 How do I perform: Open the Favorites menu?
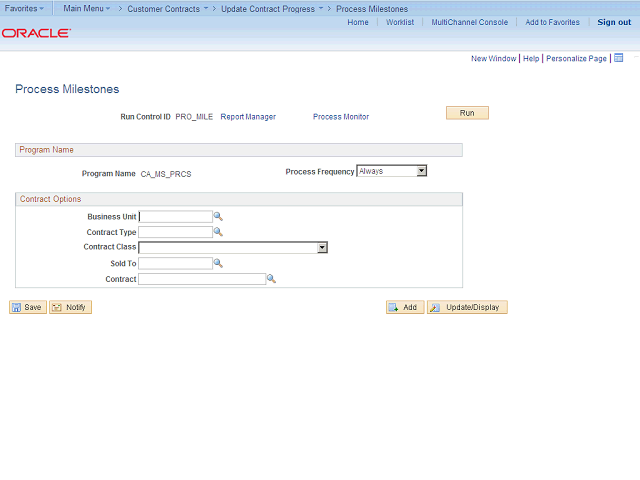24,8
